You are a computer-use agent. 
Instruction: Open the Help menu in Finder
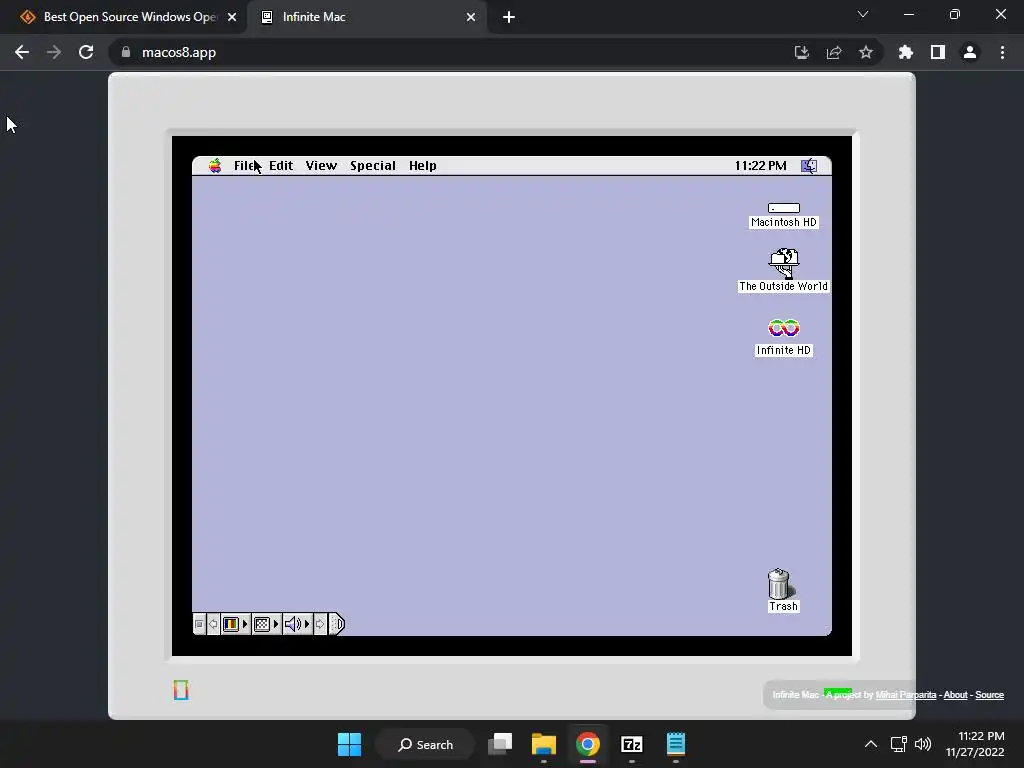pos(423,166)
